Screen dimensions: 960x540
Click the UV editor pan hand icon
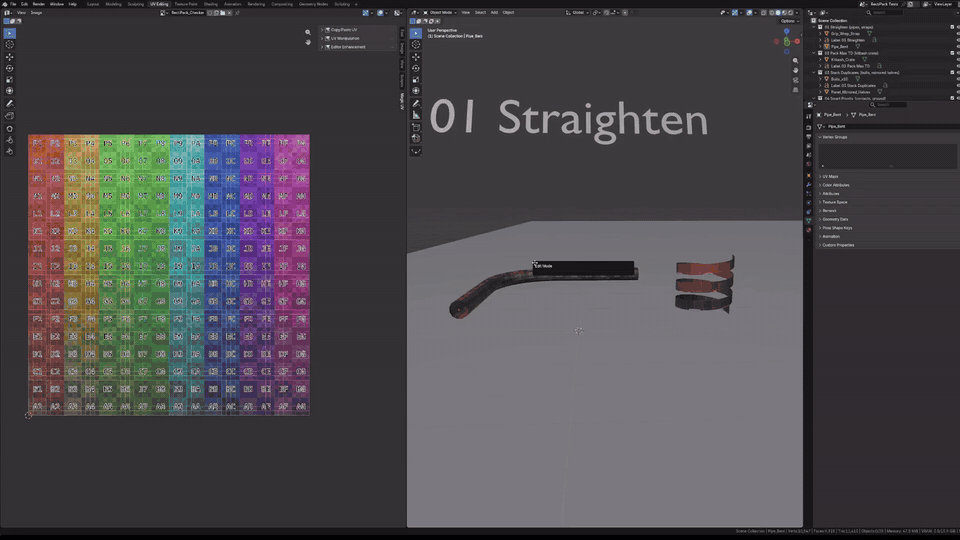click(308, 42)
